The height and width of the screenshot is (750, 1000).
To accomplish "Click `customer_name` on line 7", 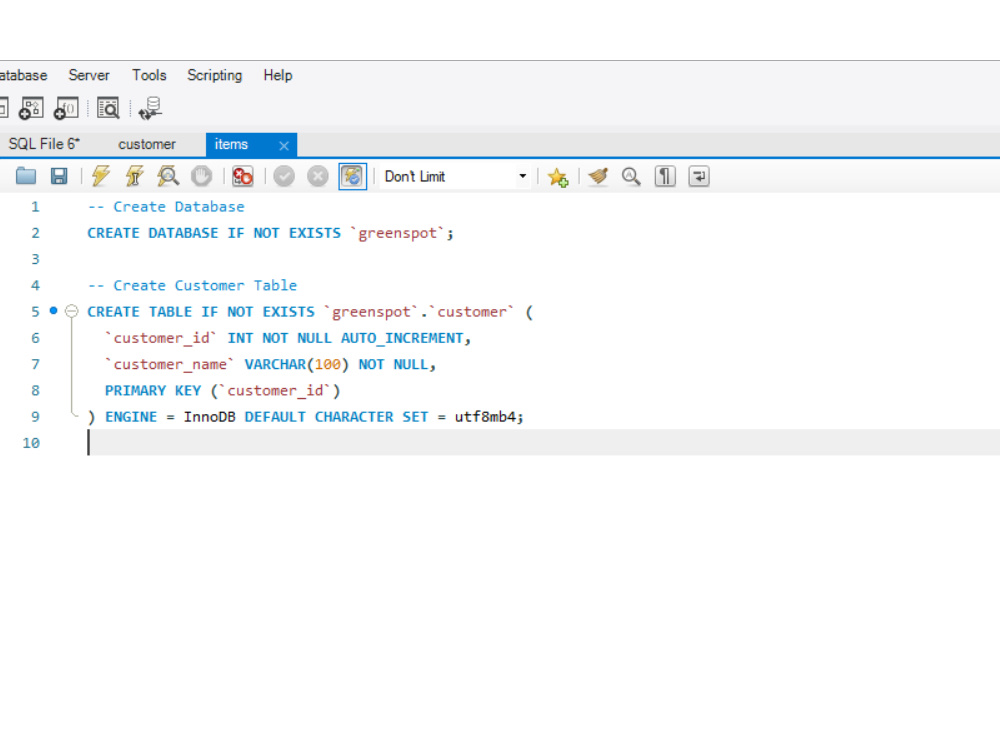I will point(170,364).
